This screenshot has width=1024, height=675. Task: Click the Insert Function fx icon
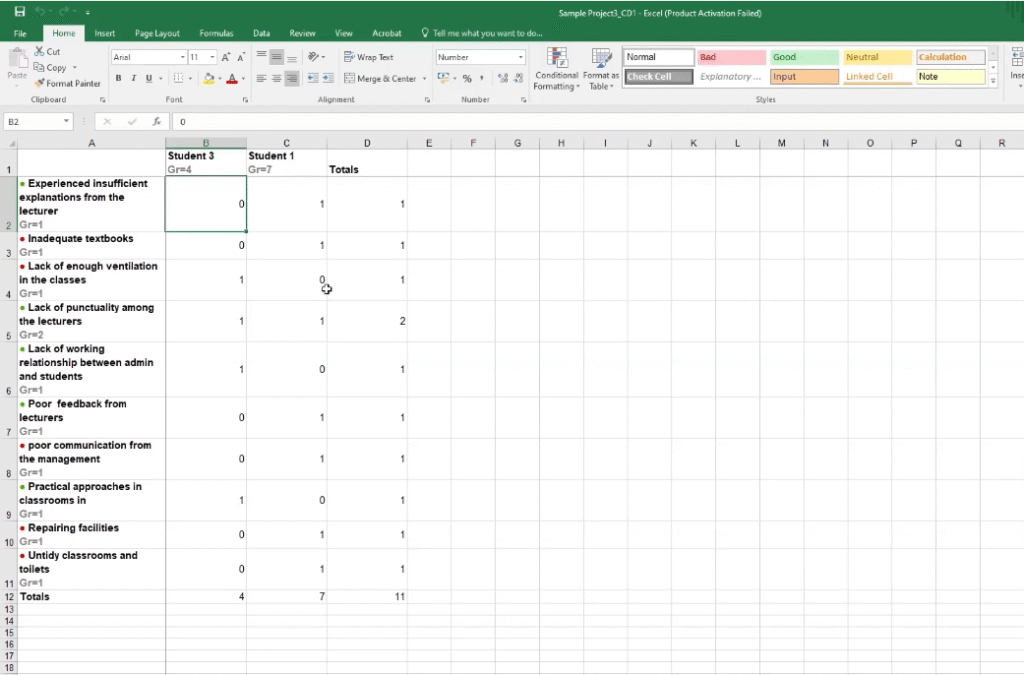click(157, 121)
